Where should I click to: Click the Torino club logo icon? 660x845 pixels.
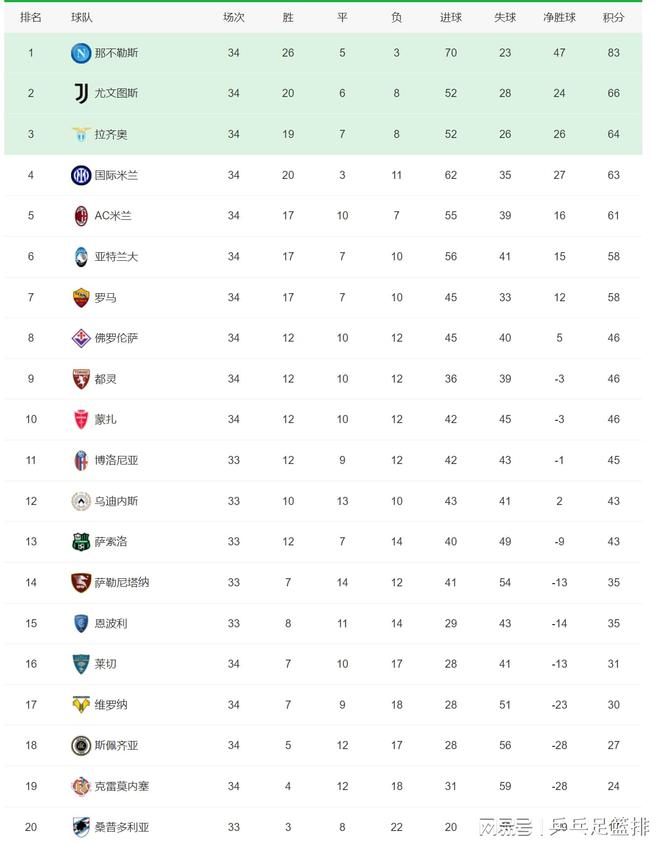pyautogui.click(x=81, y=379)
